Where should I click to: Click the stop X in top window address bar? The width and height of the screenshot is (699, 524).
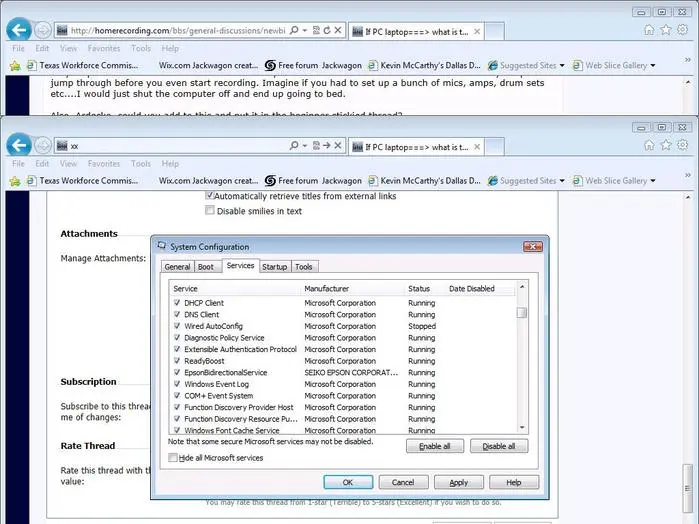click(338, 30)
